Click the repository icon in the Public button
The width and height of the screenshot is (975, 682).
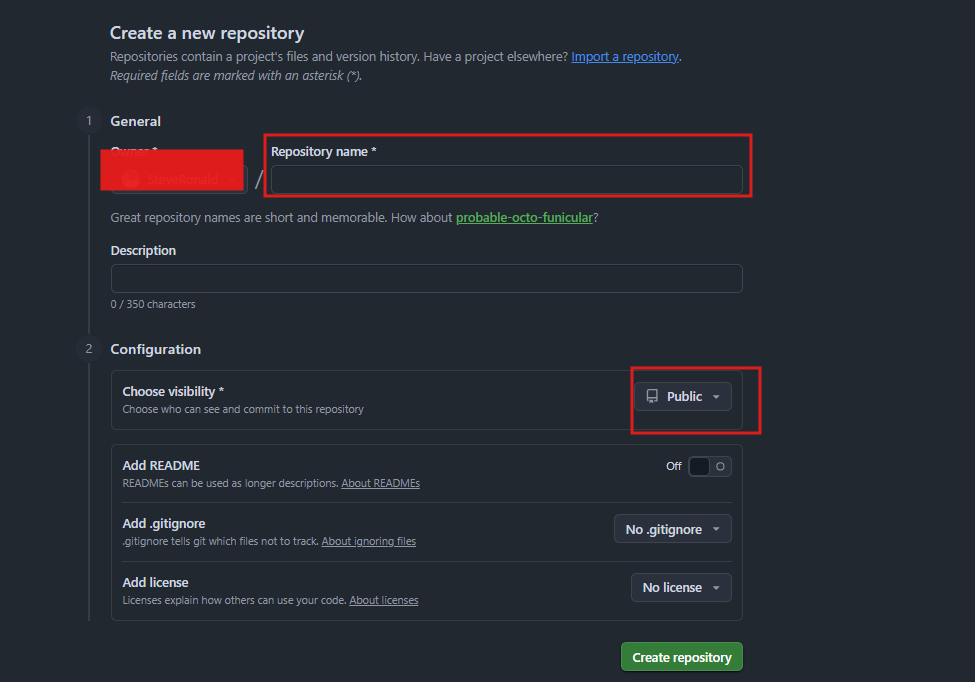pyautogui.click(x=652, y=397)
